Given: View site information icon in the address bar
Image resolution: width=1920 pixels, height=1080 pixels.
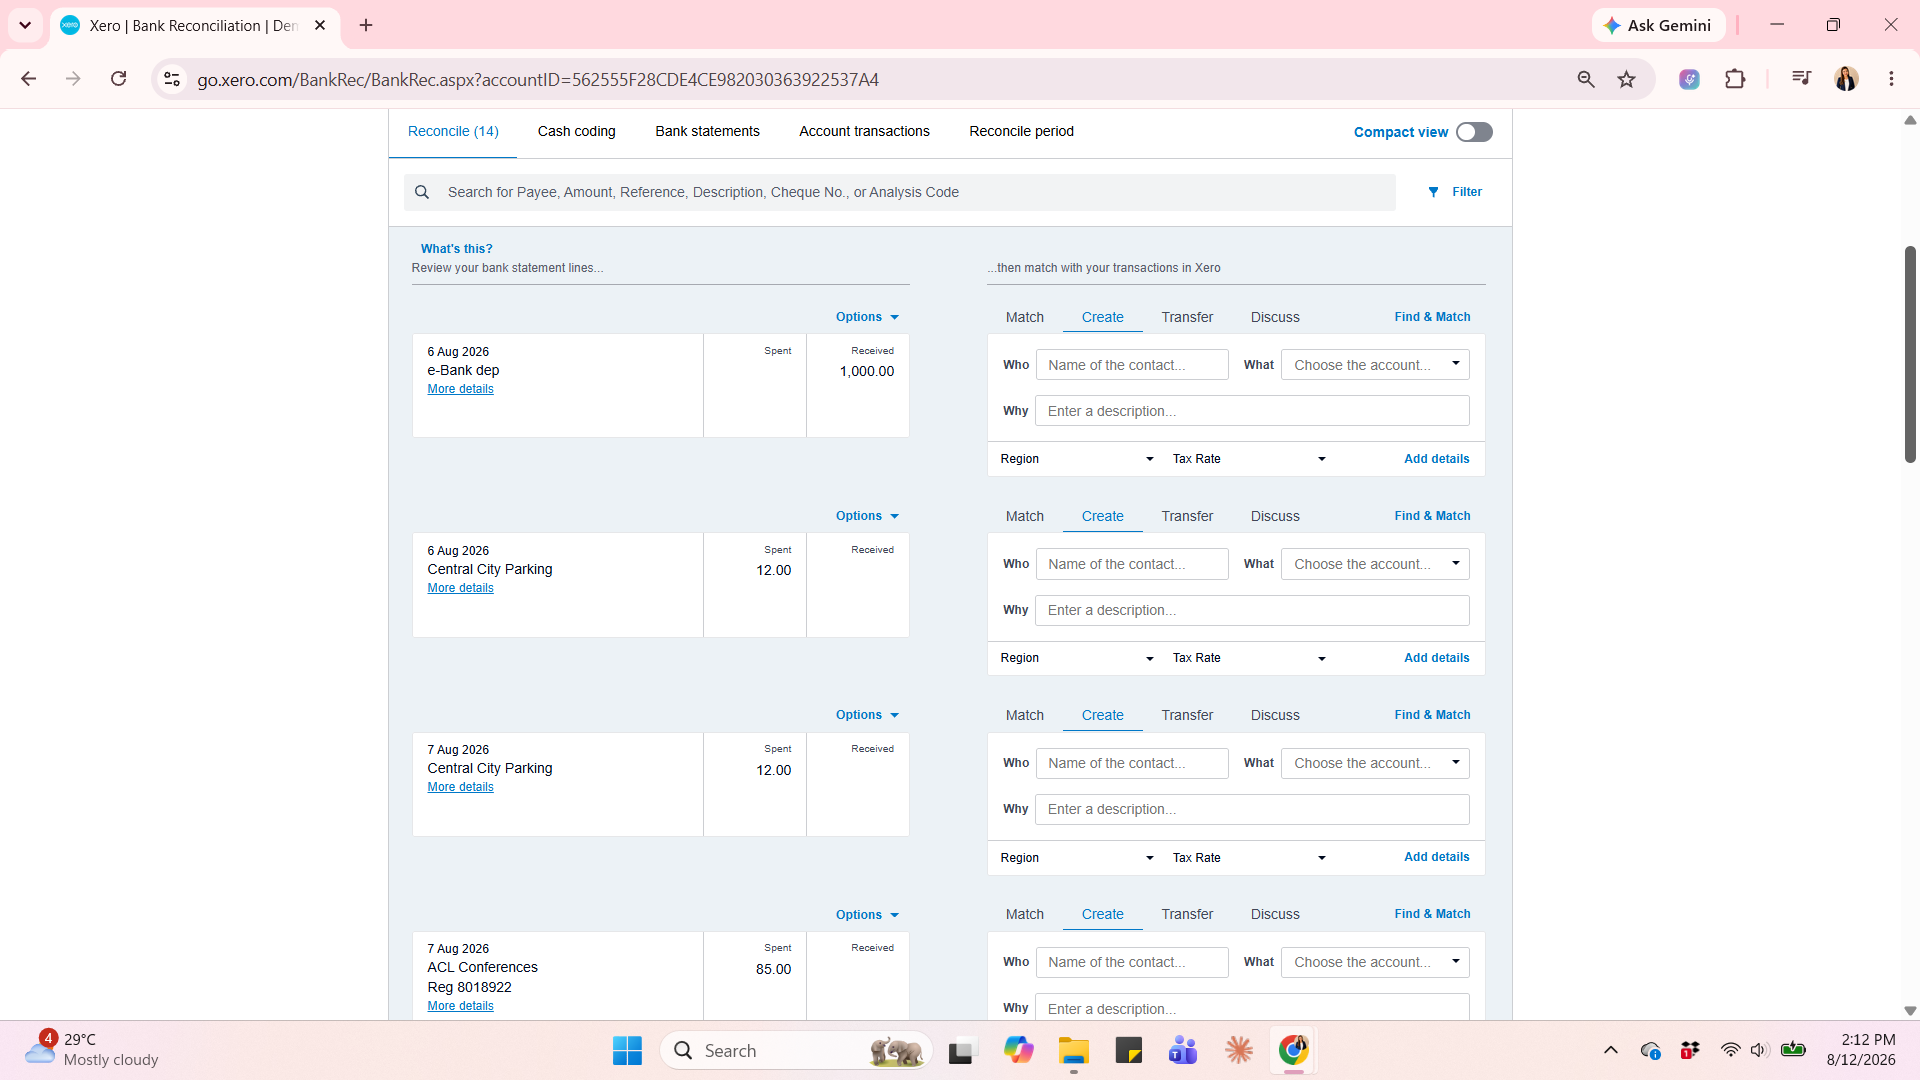Looking at the screenshot, I should 172,79.
